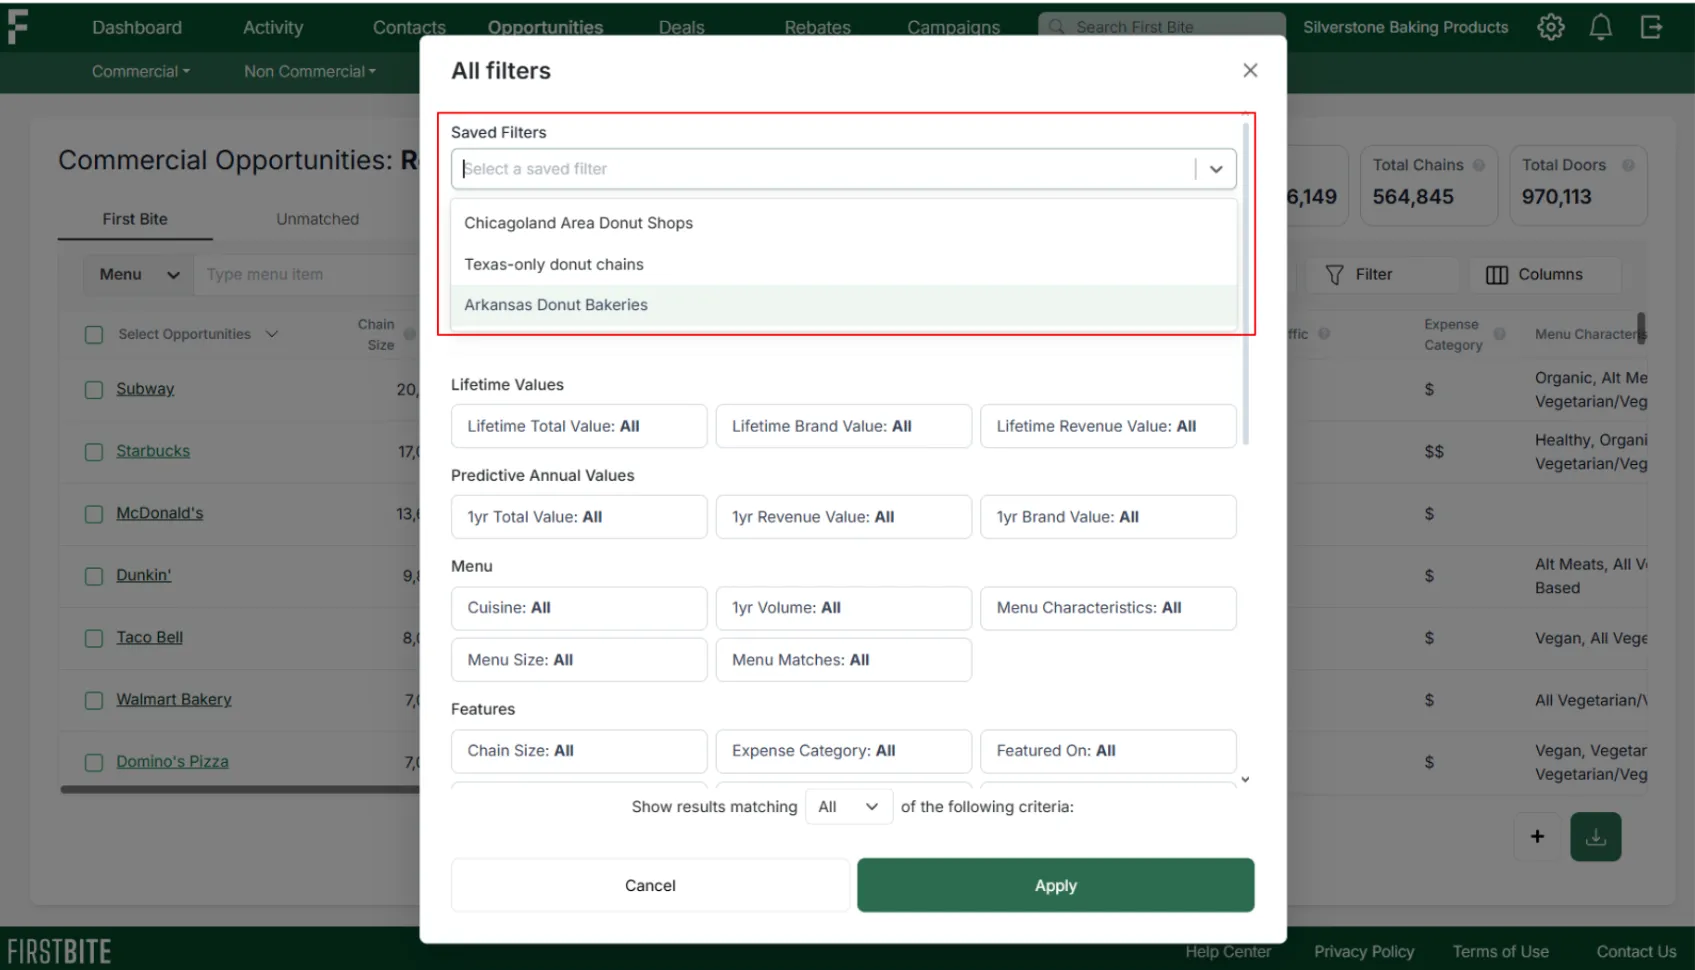Click the Cancel button
Screen dimensions: 1695x970
point(650,885)
